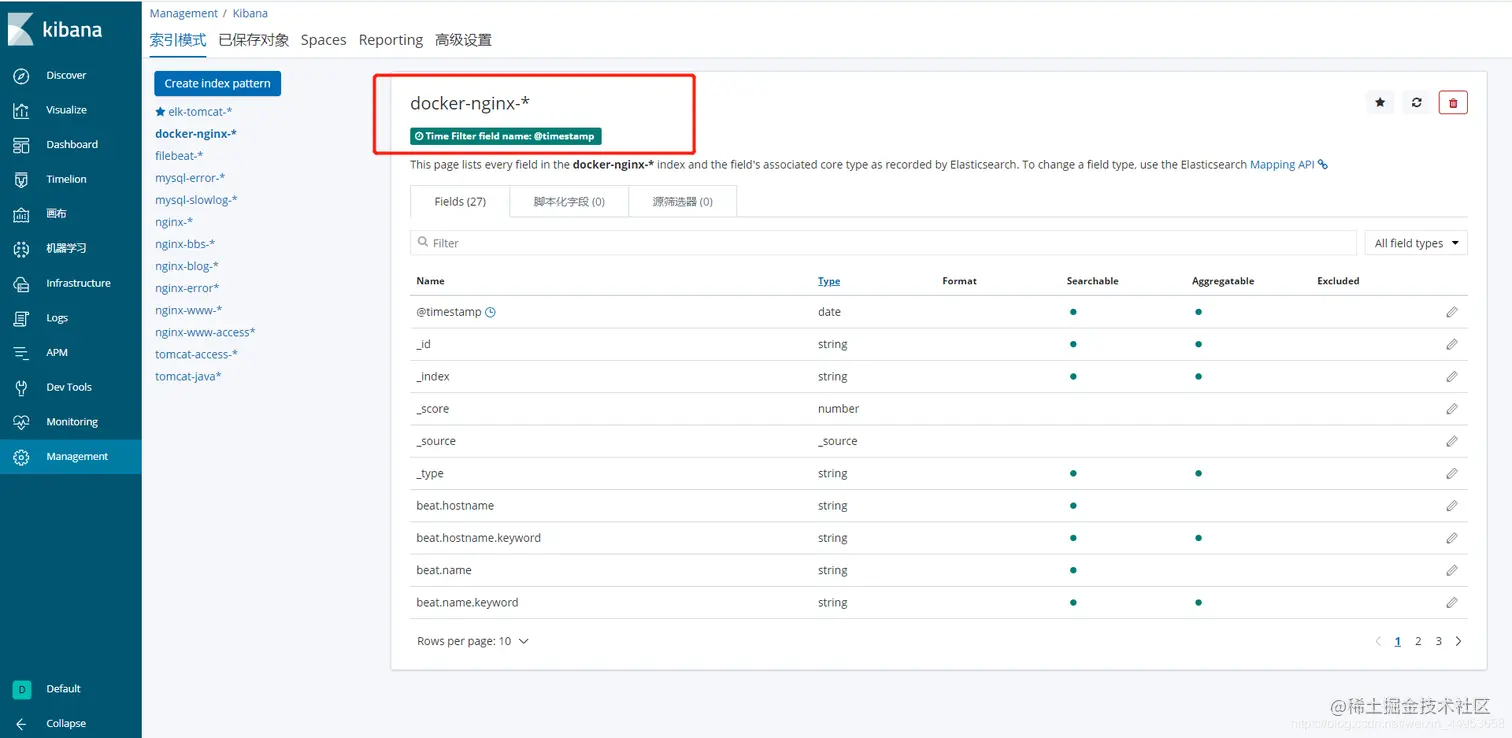The width and height of the screenshot is (1512, 738).
Task: Go to previous page arrow
Action: click(x=1378, y=642)
